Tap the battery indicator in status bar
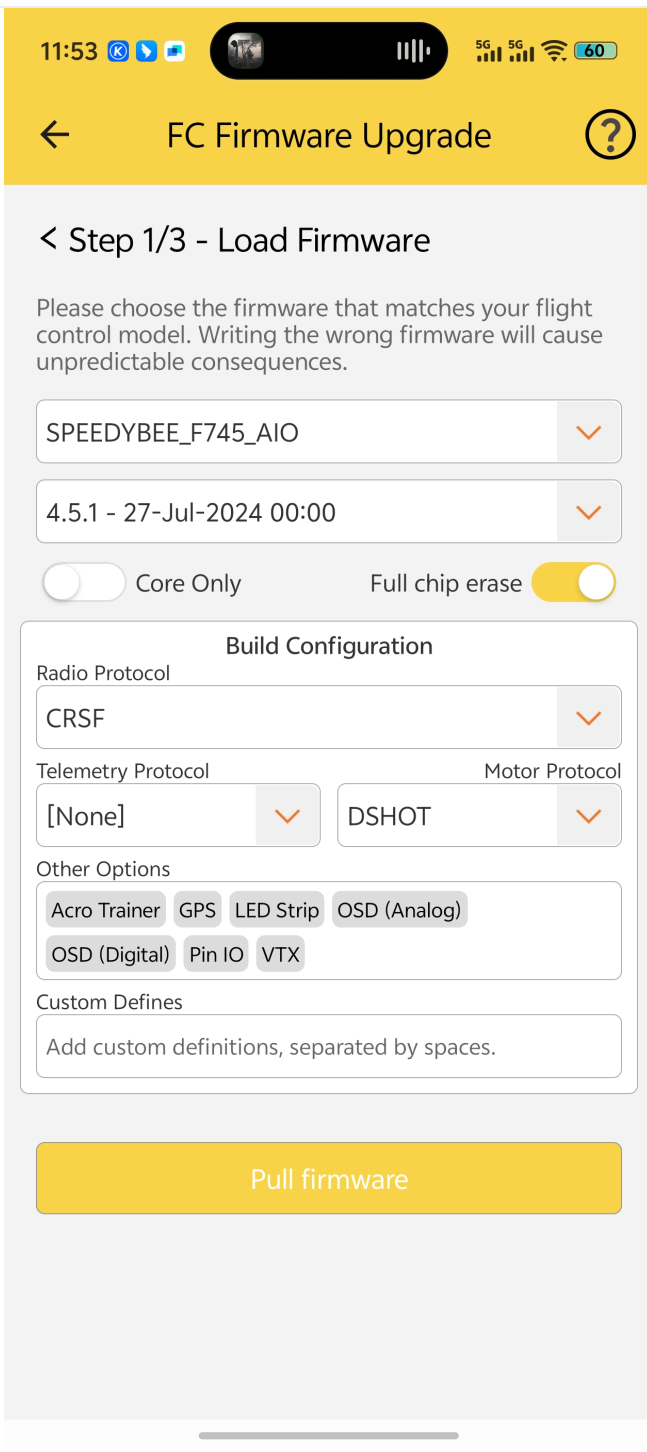Viewport: 647px width, 1452px height. [x=595, y=50]
